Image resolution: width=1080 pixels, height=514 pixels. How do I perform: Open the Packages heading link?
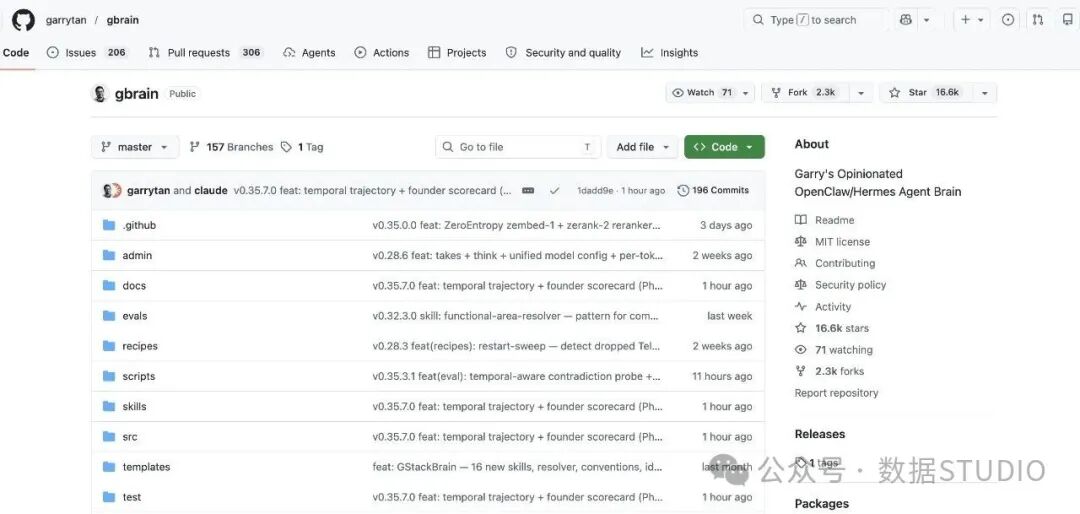tap(822, 504)
